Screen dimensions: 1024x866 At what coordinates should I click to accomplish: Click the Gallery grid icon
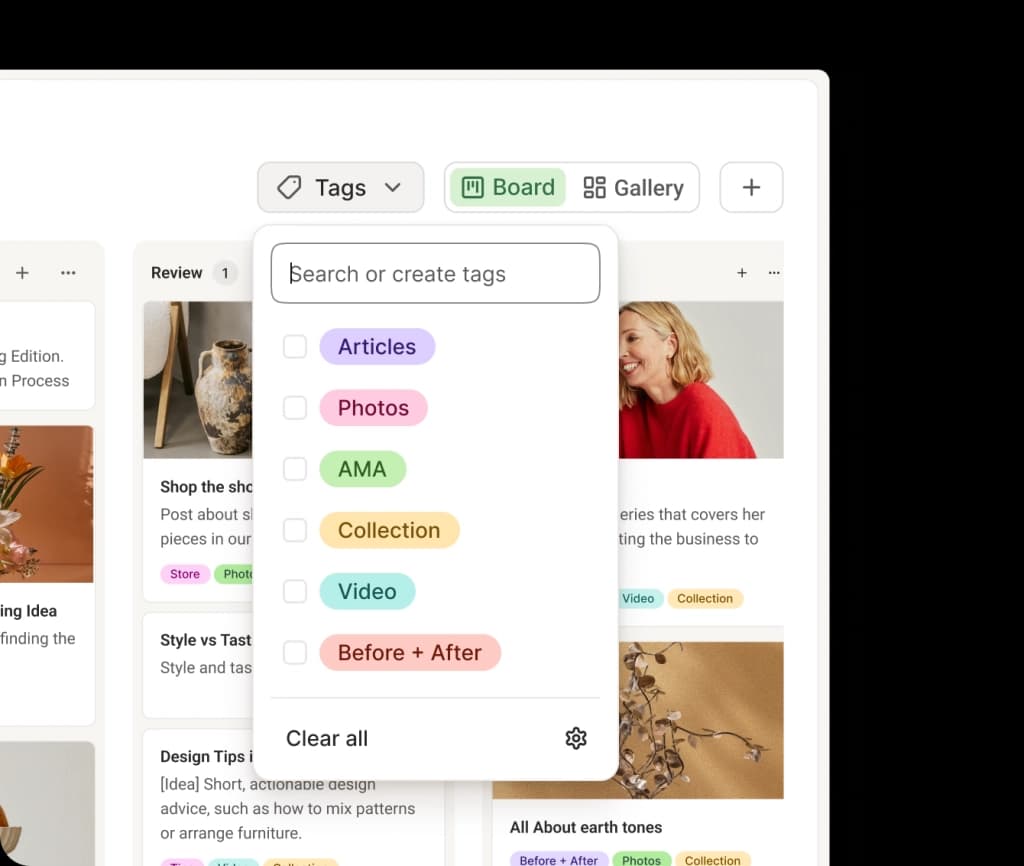click(594, 187)
